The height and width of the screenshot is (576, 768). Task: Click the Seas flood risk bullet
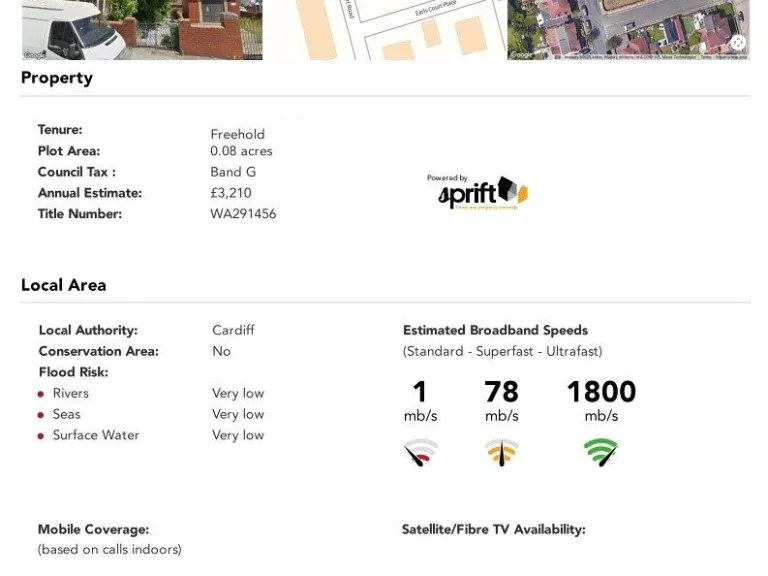pos(41,415)
